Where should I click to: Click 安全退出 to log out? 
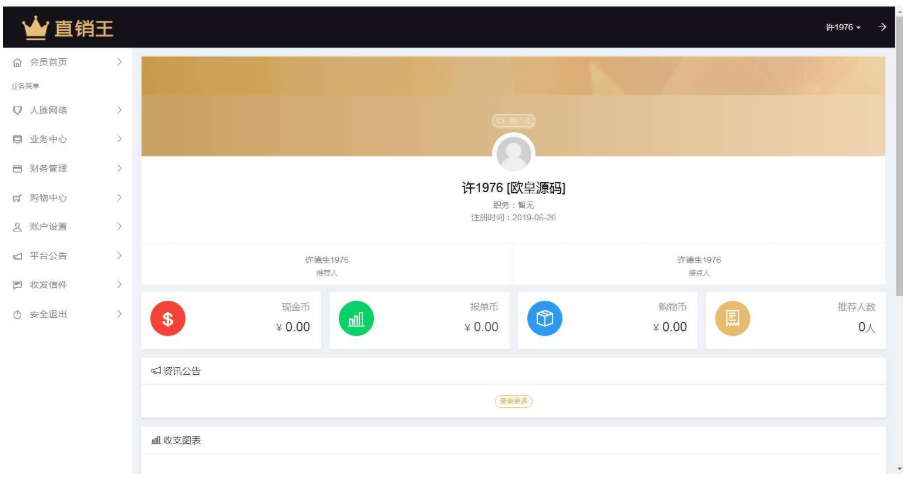click(x=48, y=315)
